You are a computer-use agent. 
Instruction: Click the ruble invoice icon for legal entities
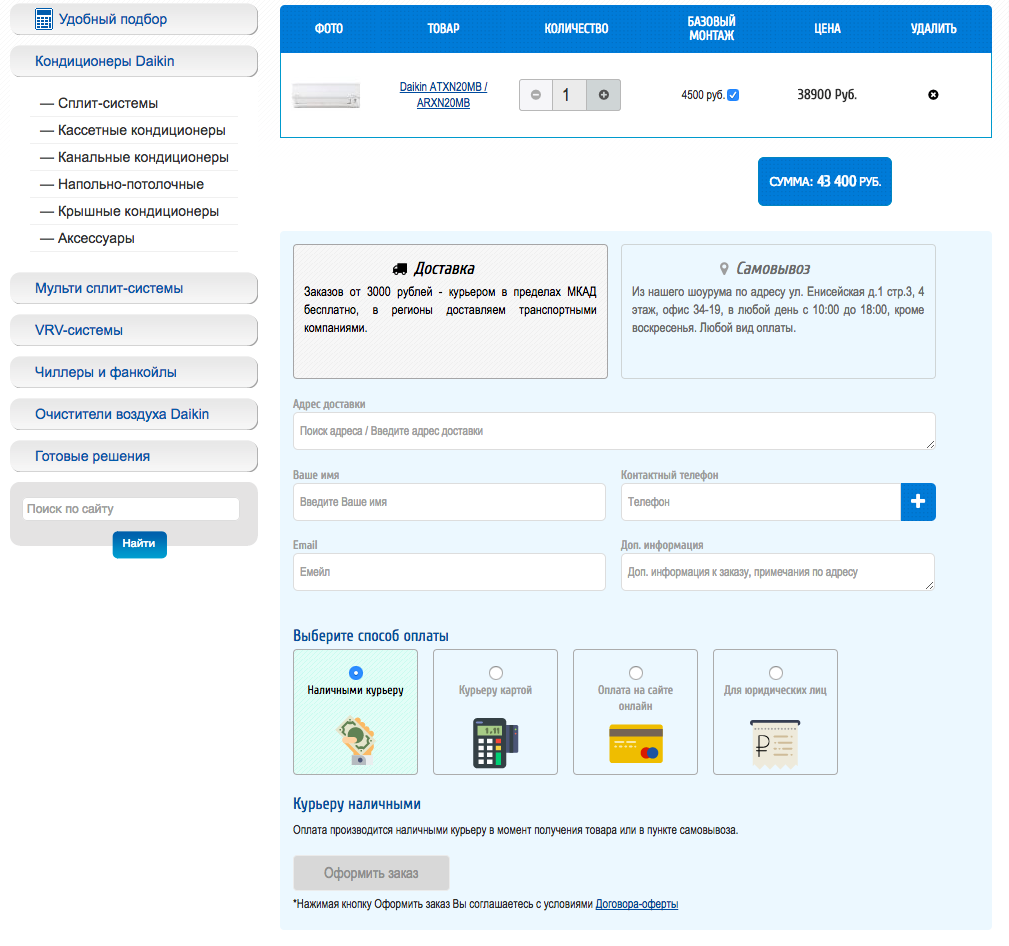775,744
